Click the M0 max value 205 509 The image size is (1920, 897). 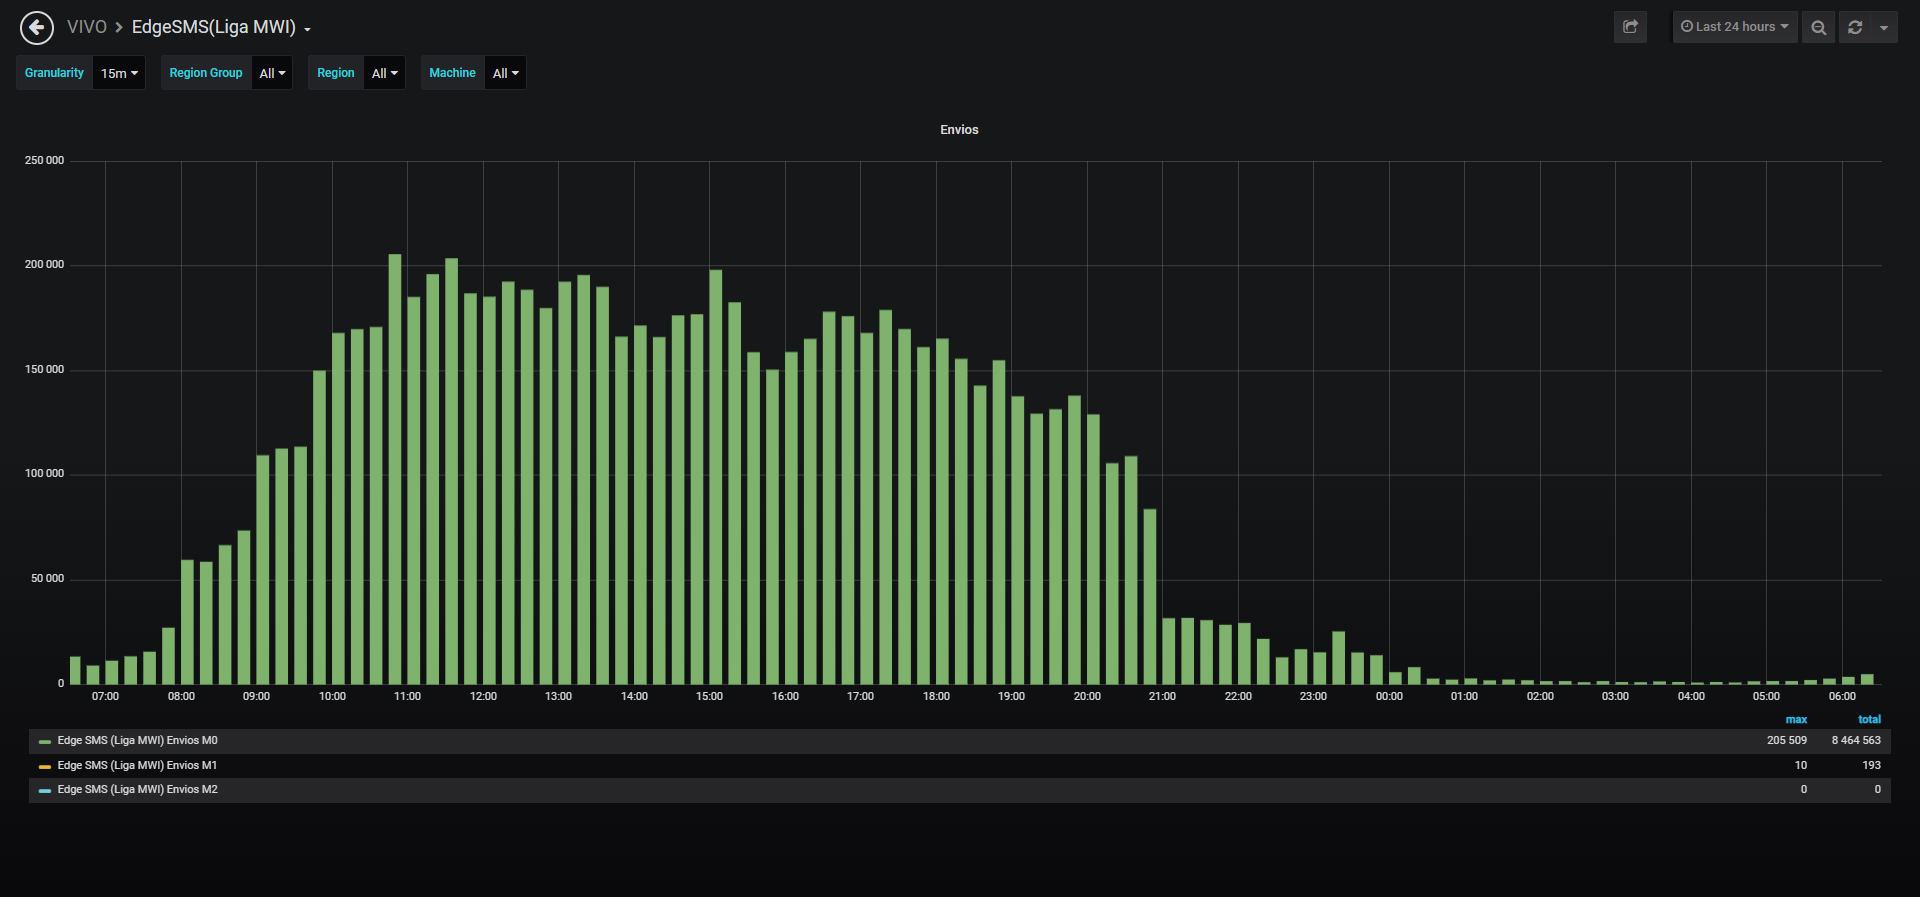pos(1786,741)
